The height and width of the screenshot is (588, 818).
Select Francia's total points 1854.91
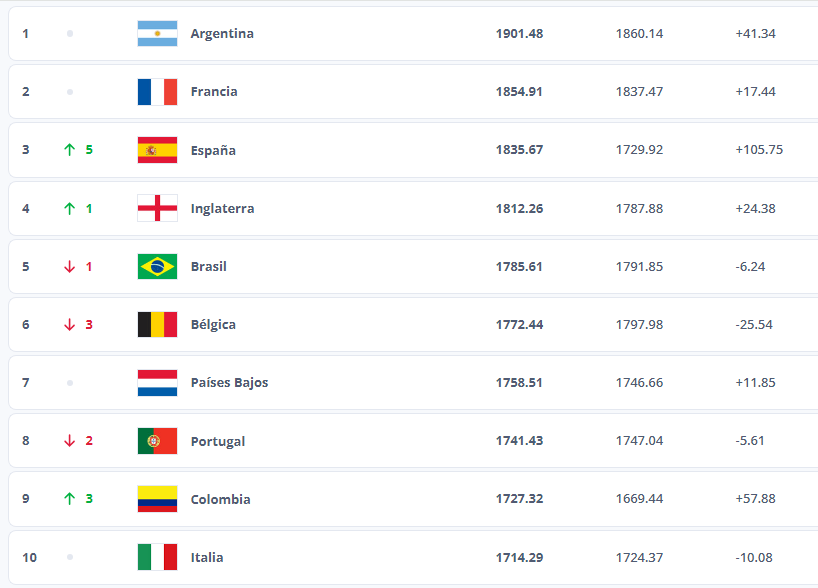click(519, 92)
